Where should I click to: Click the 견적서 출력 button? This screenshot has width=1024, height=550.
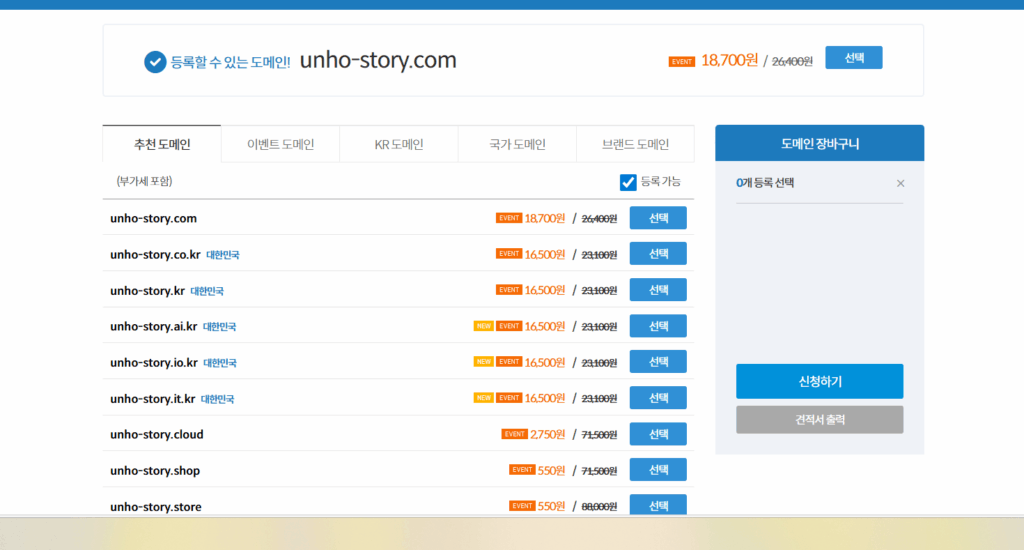819,420
